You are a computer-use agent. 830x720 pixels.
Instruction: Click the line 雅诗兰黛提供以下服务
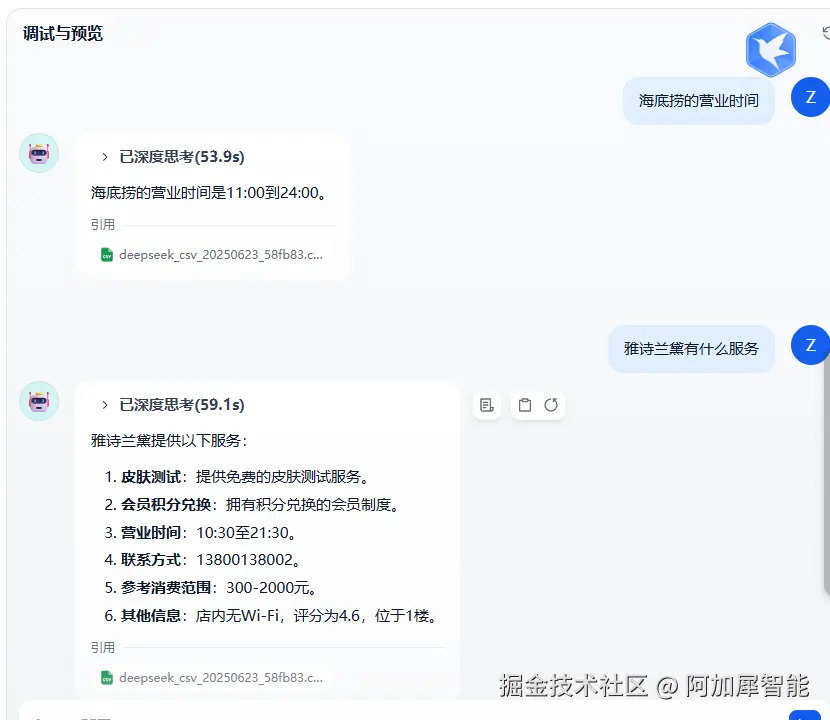pos(169,440)
